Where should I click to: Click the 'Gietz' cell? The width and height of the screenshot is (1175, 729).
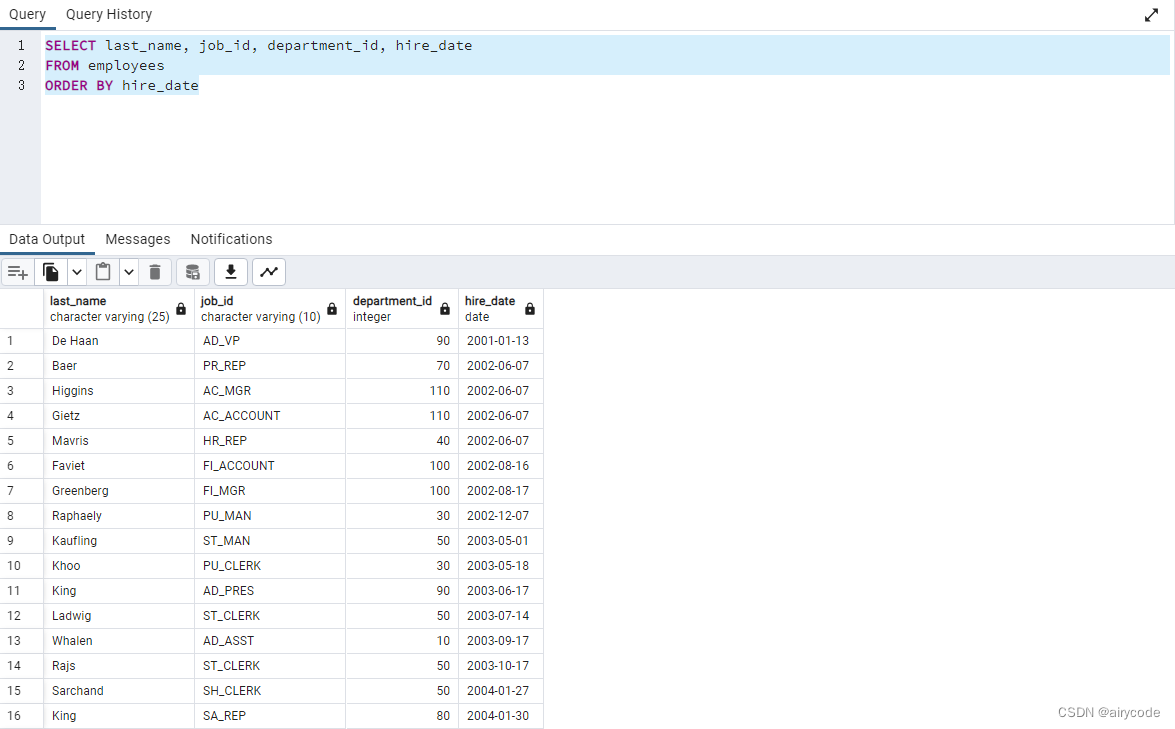coord(119,416)
